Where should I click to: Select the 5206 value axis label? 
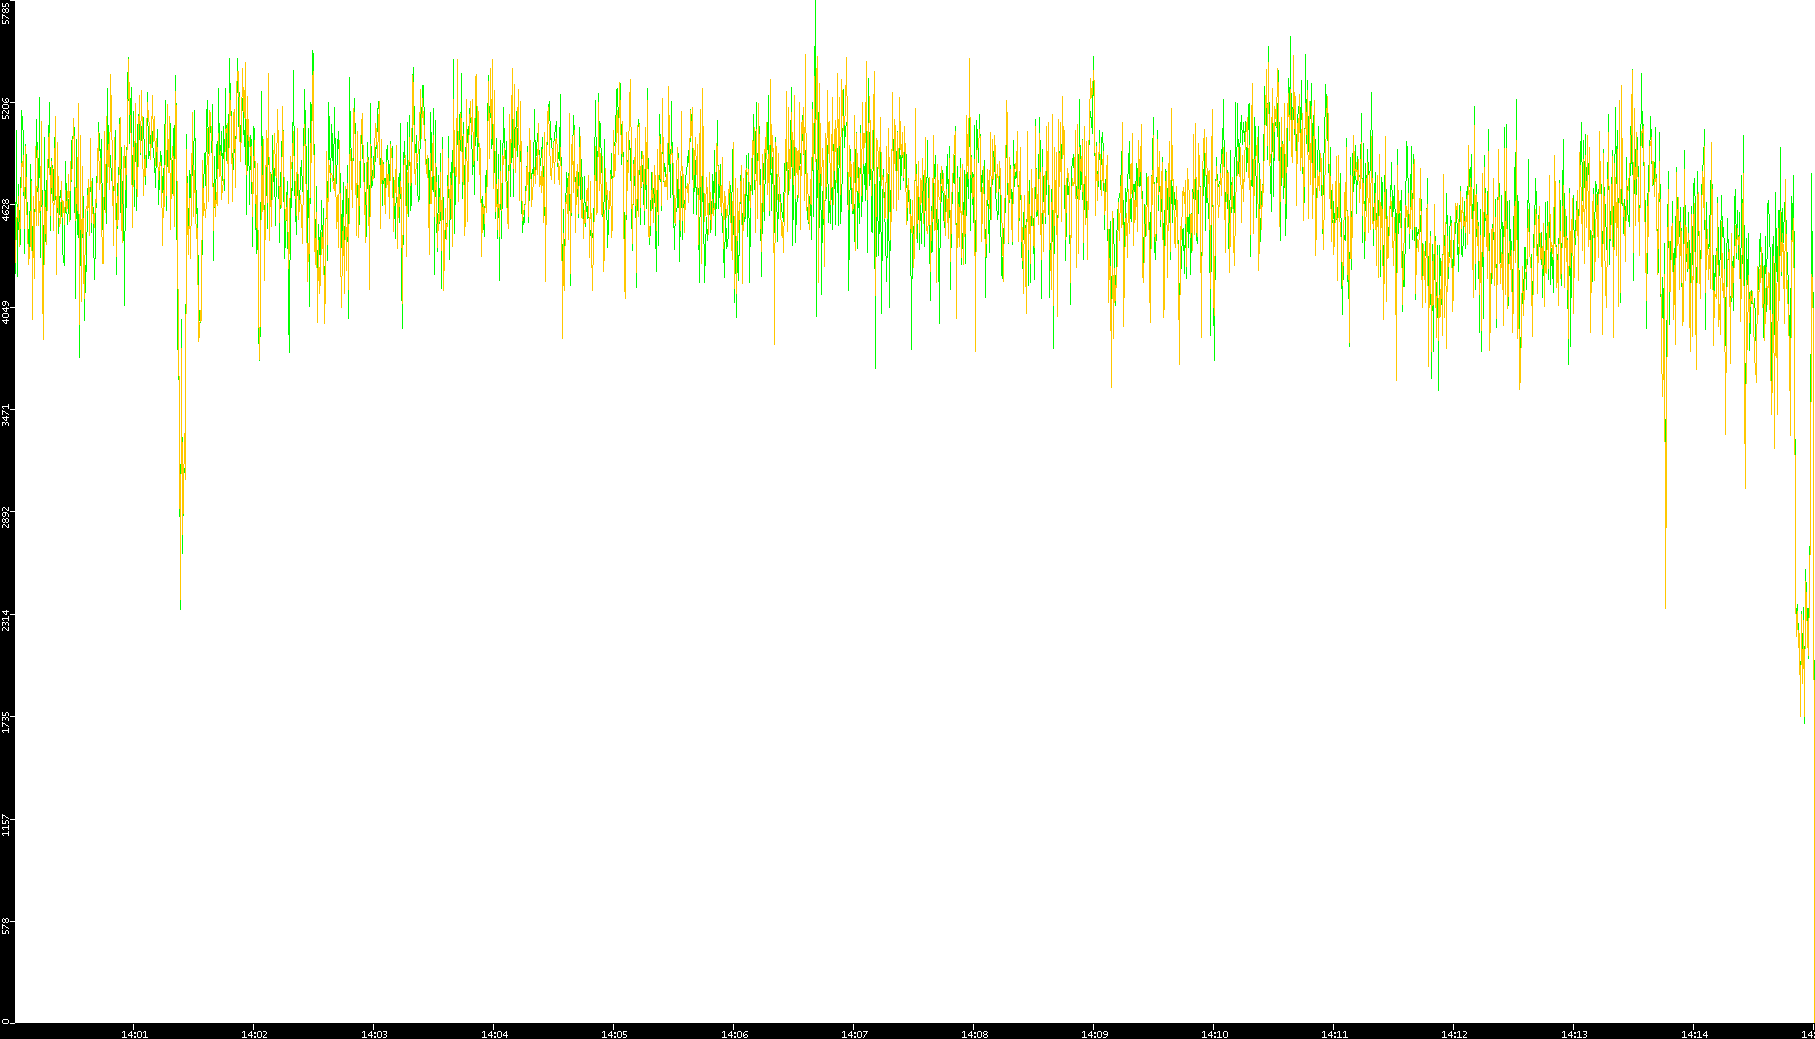(7, 108)
